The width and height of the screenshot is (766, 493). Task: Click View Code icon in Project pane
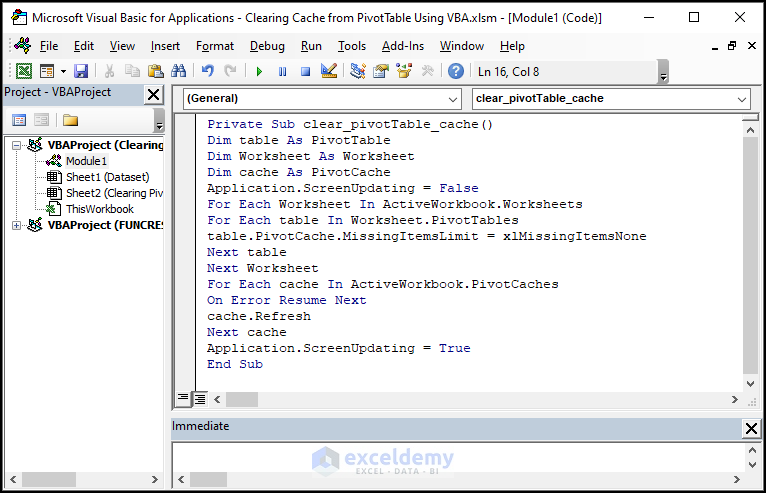[19, 120]
